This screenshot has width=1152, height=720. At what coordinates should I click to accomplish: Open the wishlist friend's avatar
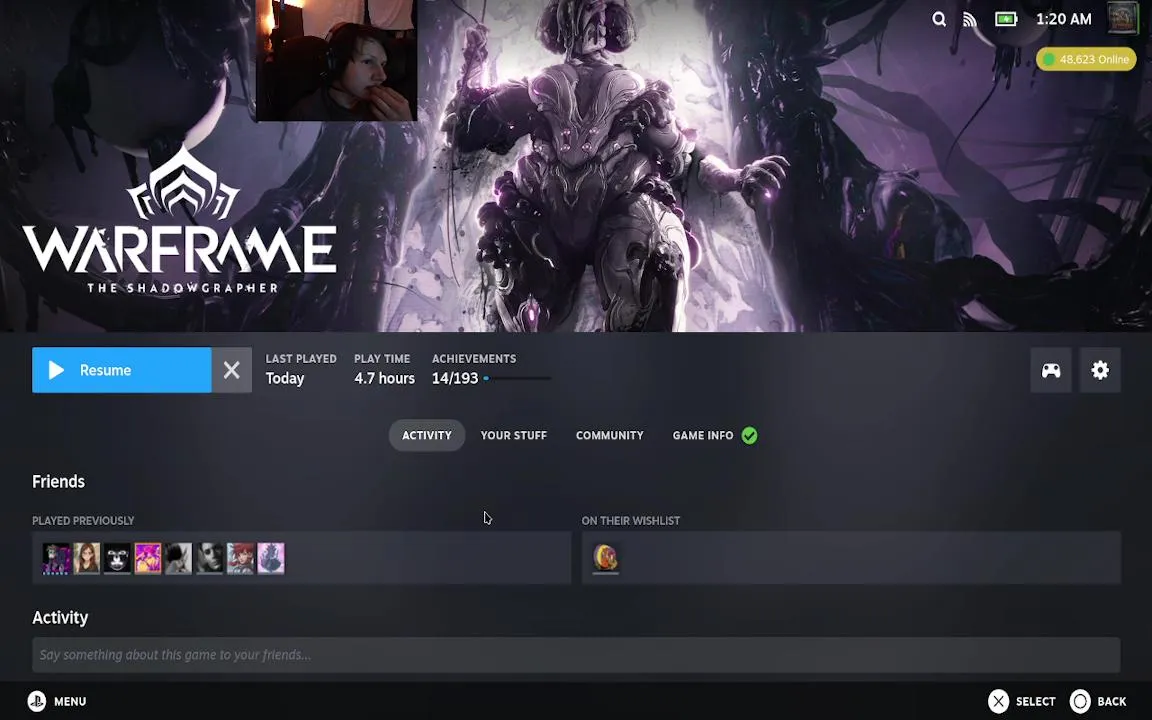(x=606, y=558)
